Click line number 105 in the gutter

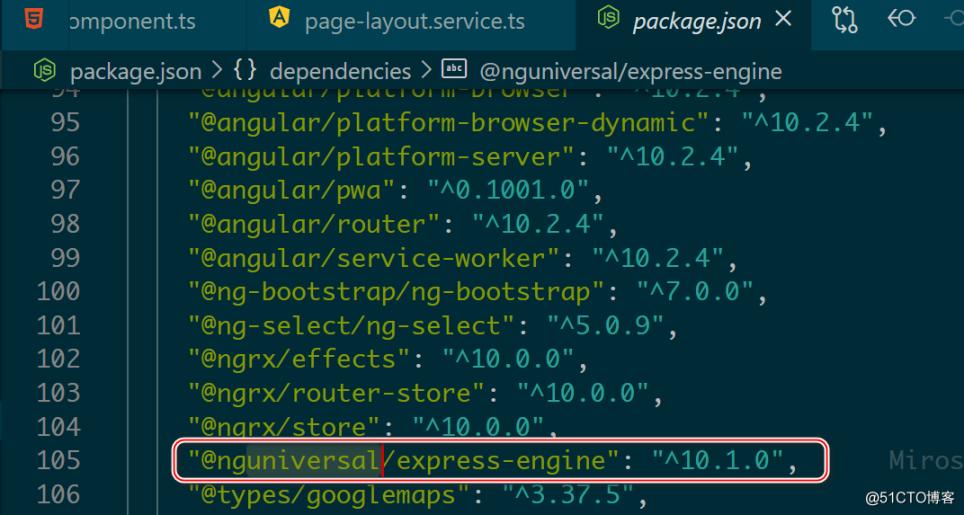58,460
